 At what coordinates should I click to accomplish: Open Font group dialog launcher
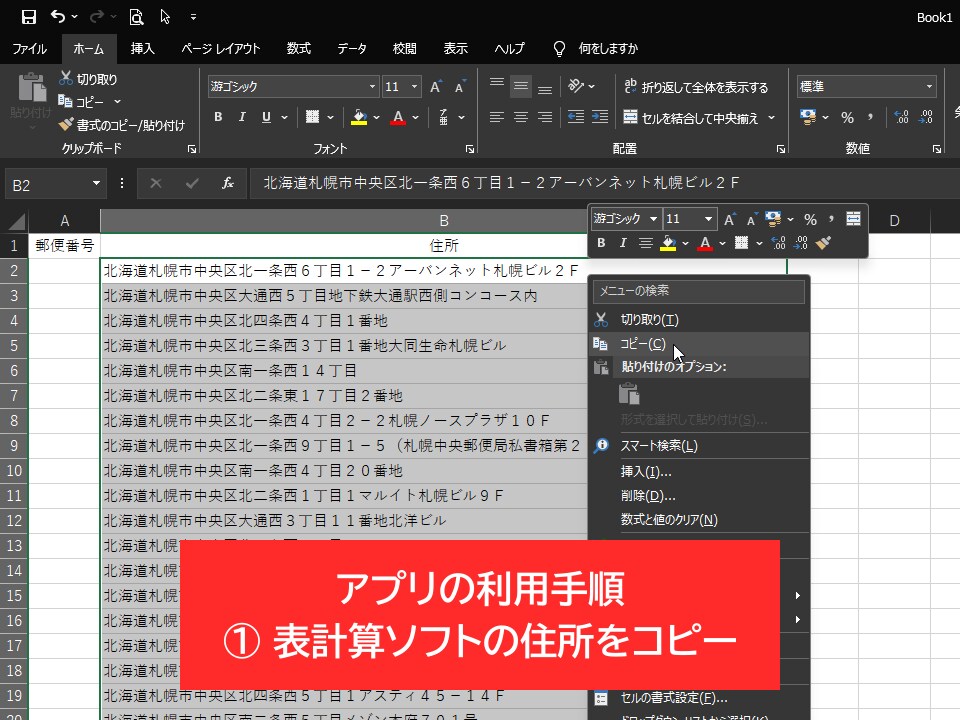470,149
